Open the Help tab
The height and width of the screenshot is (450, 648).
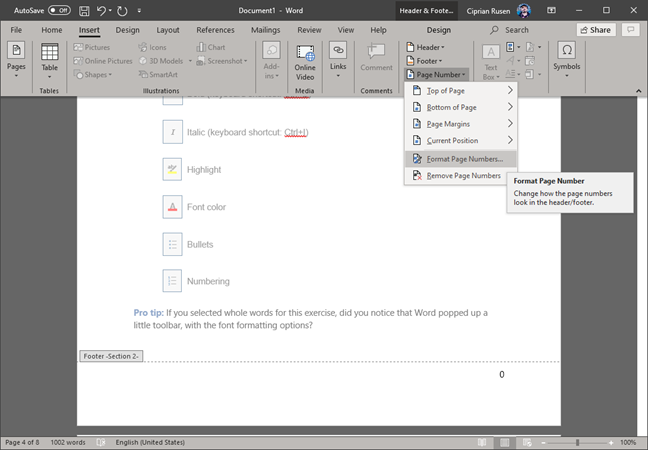pyautogui.click(x=378, y=30)
